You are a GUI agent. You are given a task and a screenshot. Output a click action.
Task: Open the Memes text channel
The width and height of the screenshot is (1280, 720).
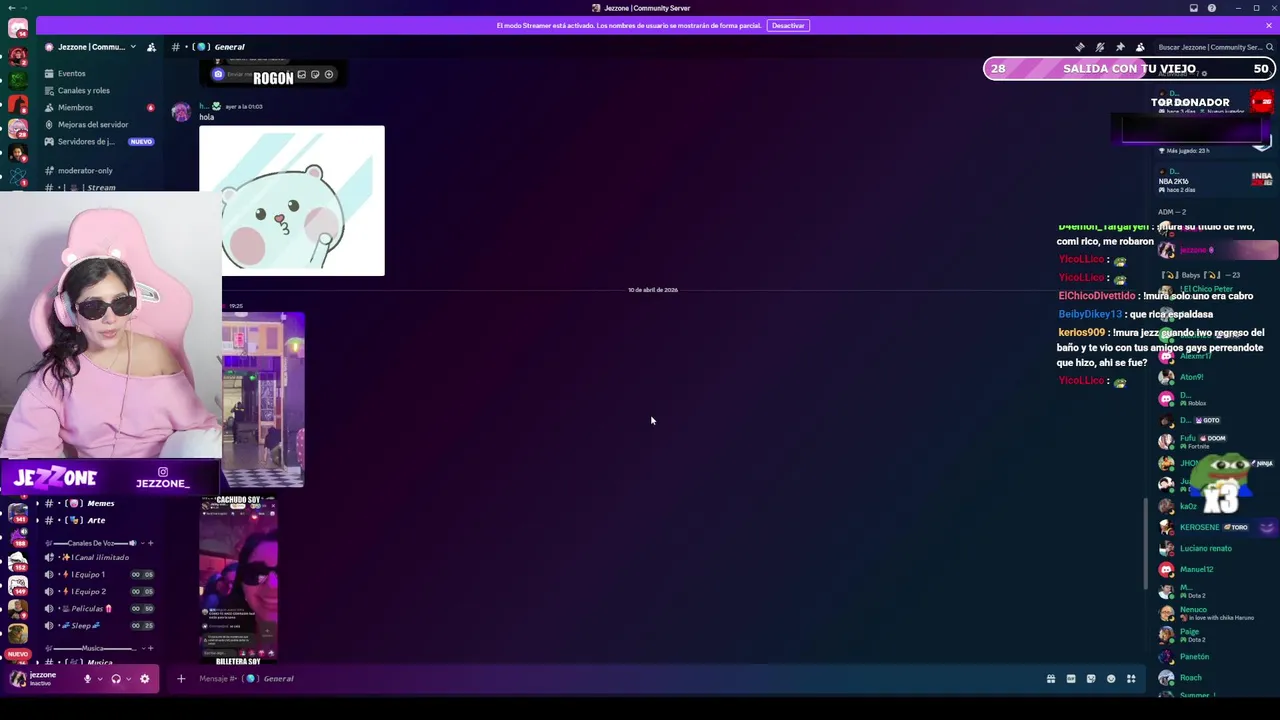point(100,503)
